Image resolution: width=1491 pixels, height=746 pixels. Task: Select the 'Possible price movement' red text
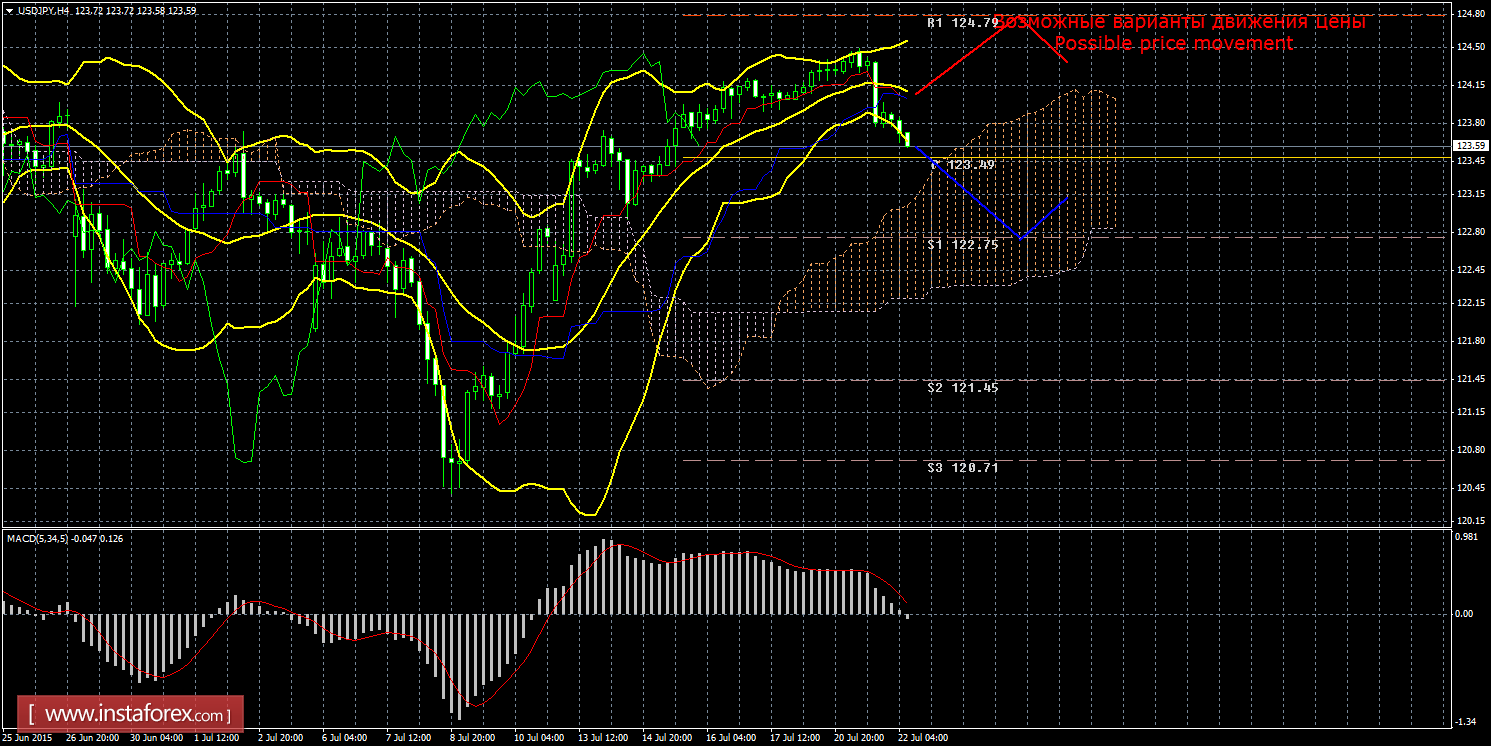point(1173,44)
